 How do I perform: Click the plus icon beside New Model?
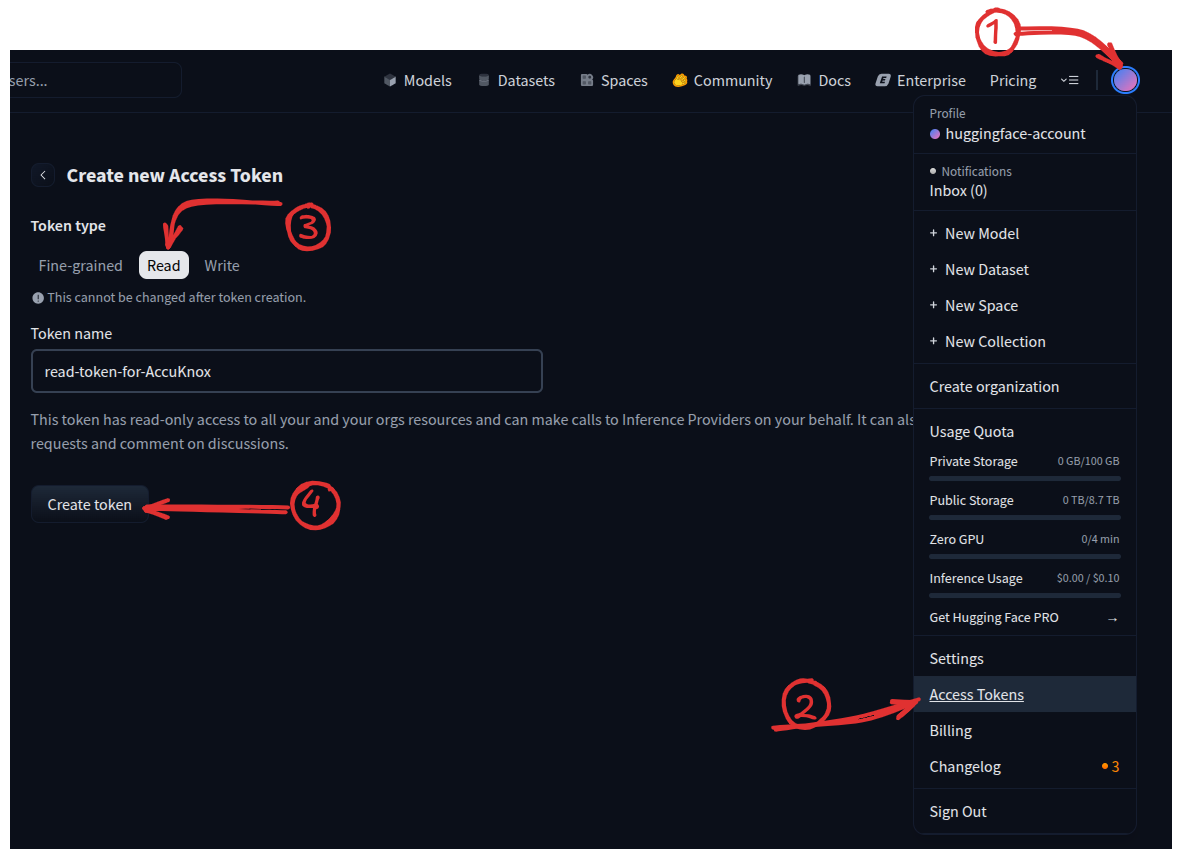tap(933, 234)
